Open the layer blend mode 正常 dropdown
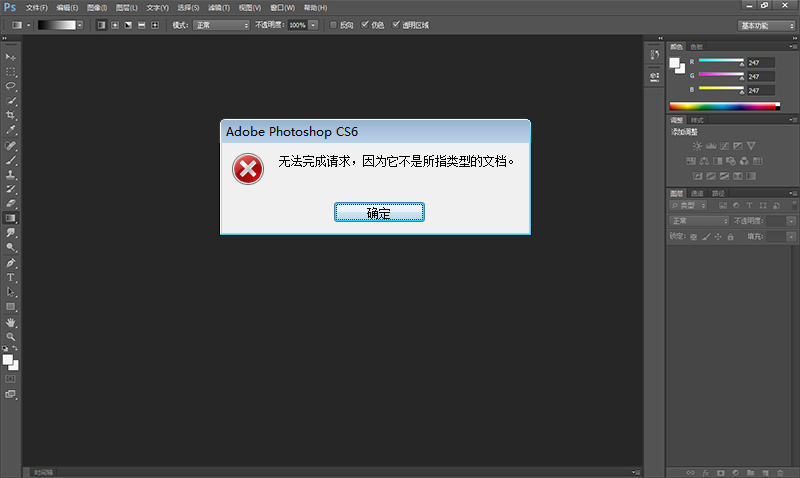 [x=699, y=221]
